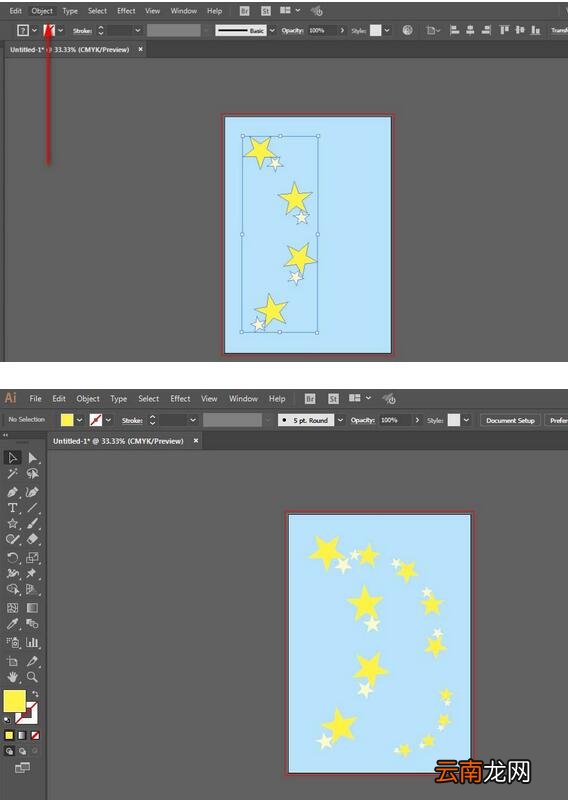Click the large yellow fill swatch in toolbox
This screenshot has width=568, height=800.
pyautogui.click(x=14, y=701)
